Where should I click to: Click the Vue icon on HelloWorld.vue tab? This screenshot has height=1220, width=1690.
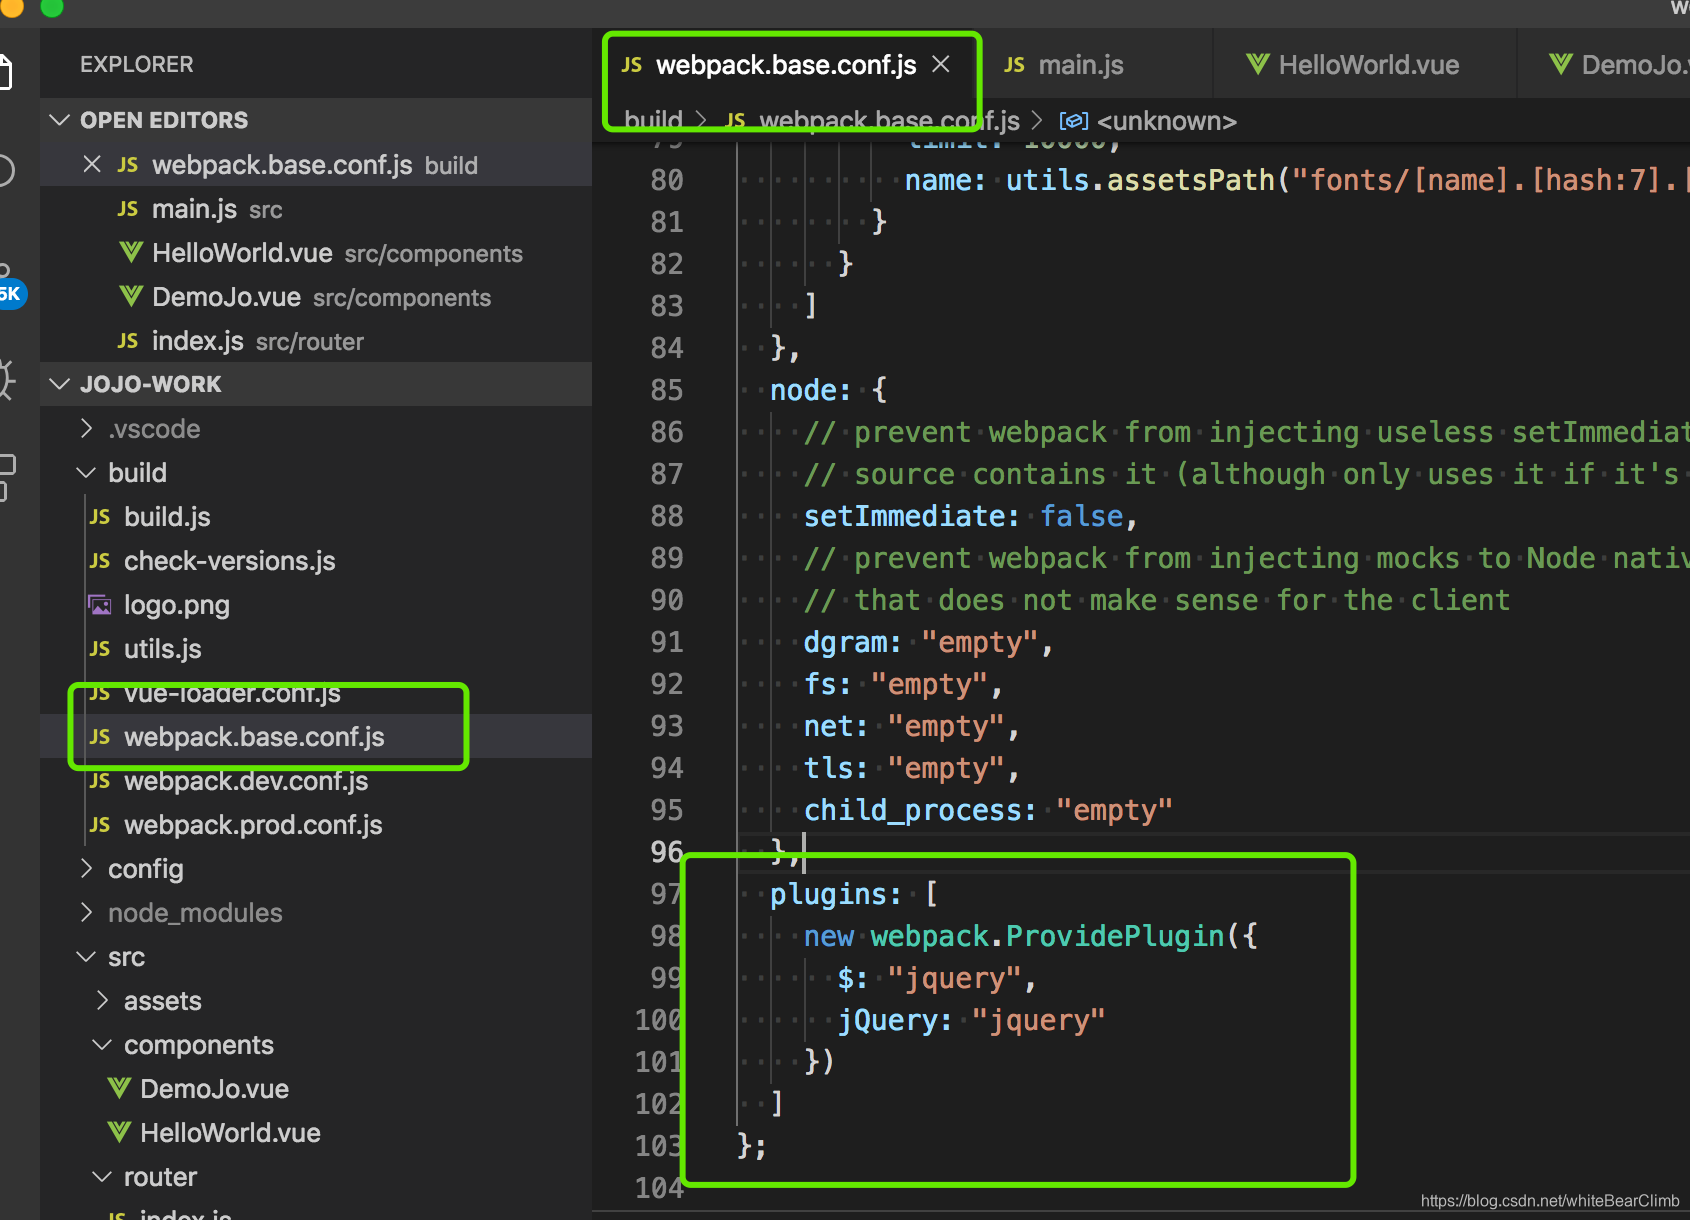point(1258,64)
